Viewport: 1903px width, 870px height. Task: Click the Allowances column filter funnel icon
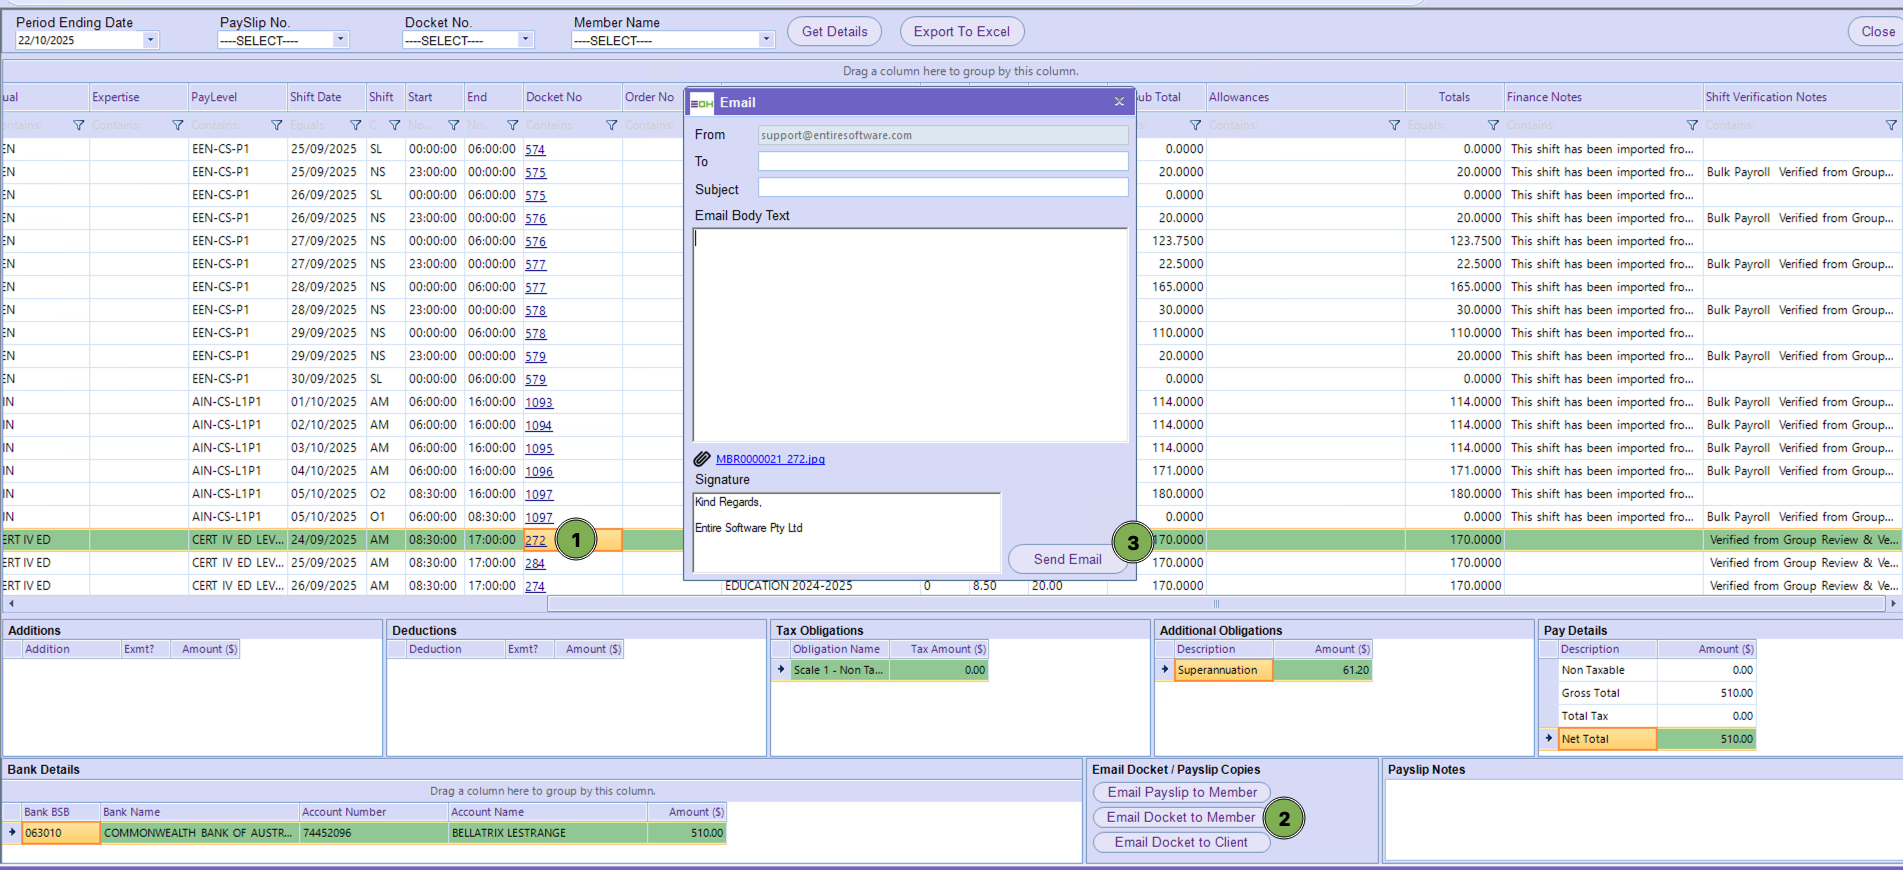point(1394,125)
